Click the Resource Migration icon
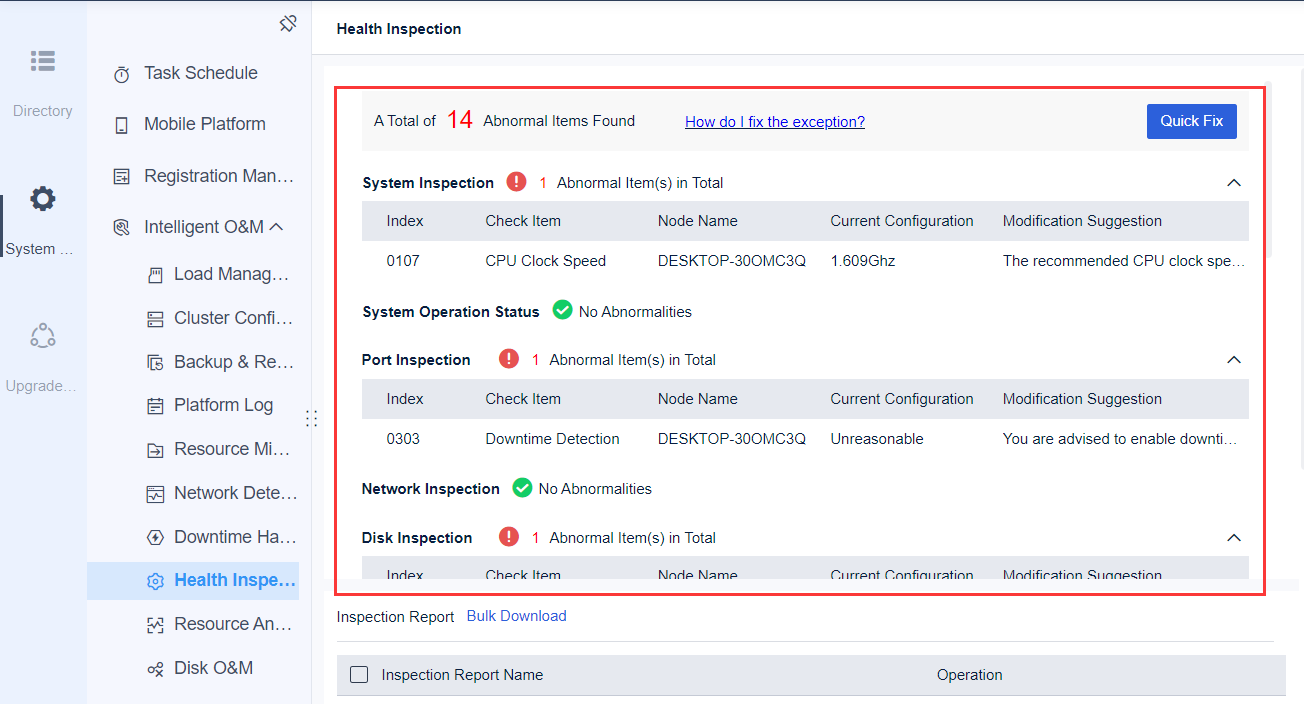 154,449
